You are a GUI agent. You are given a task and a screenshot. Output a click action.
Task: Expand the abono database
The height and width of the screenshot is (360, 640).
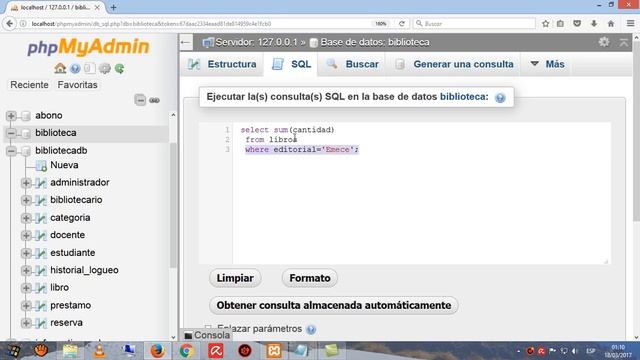11,116
